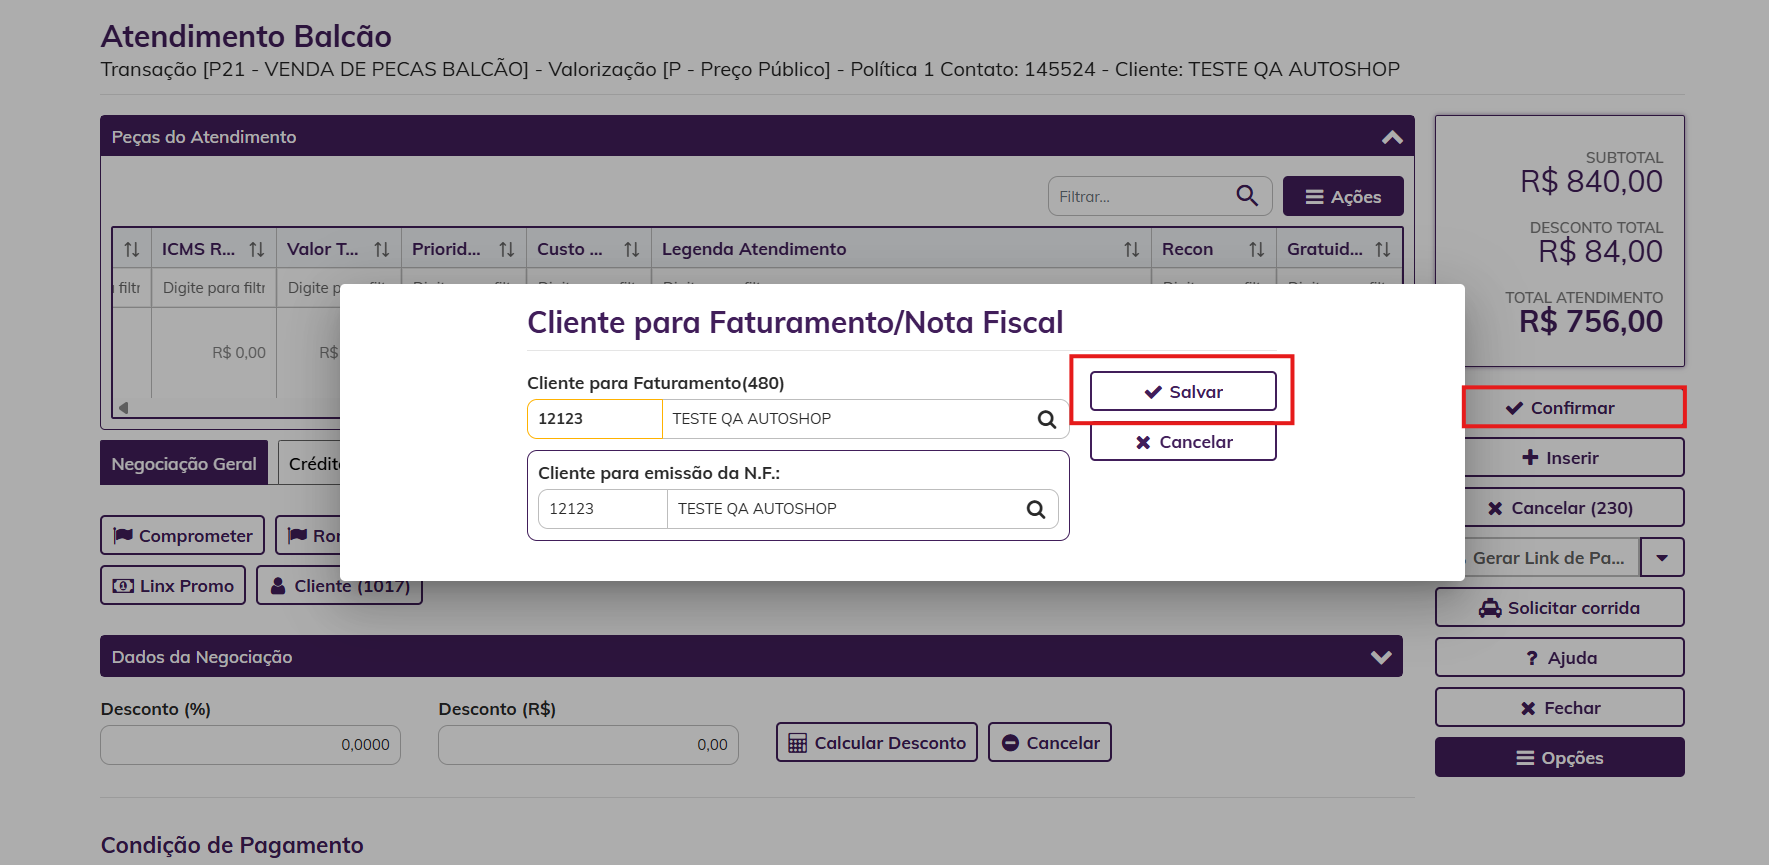Viewport: 1769px width, 865px height.
Task: Click Calcular Desconto button
Action: 877,742
